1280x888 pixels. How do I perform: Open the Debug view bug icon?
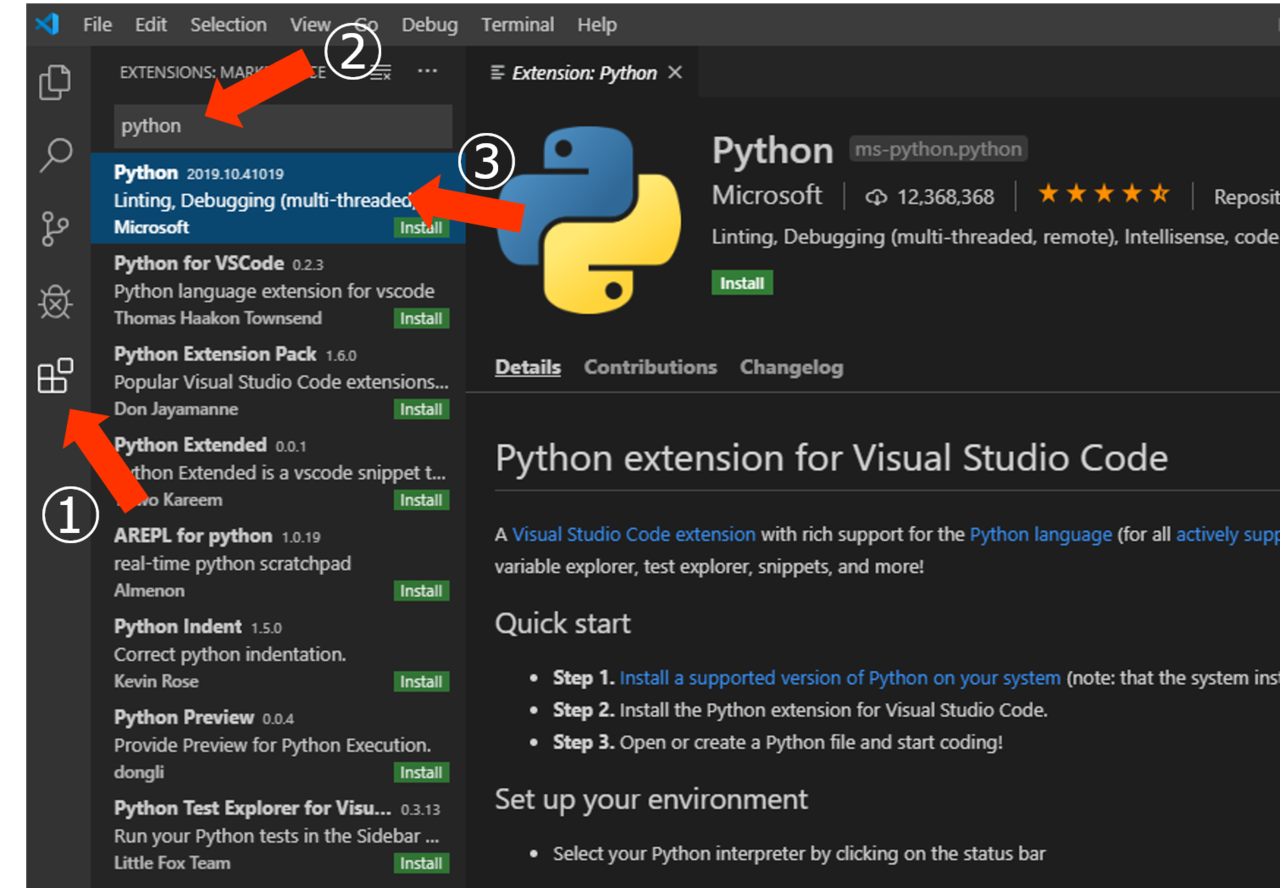tap(55, 302)
